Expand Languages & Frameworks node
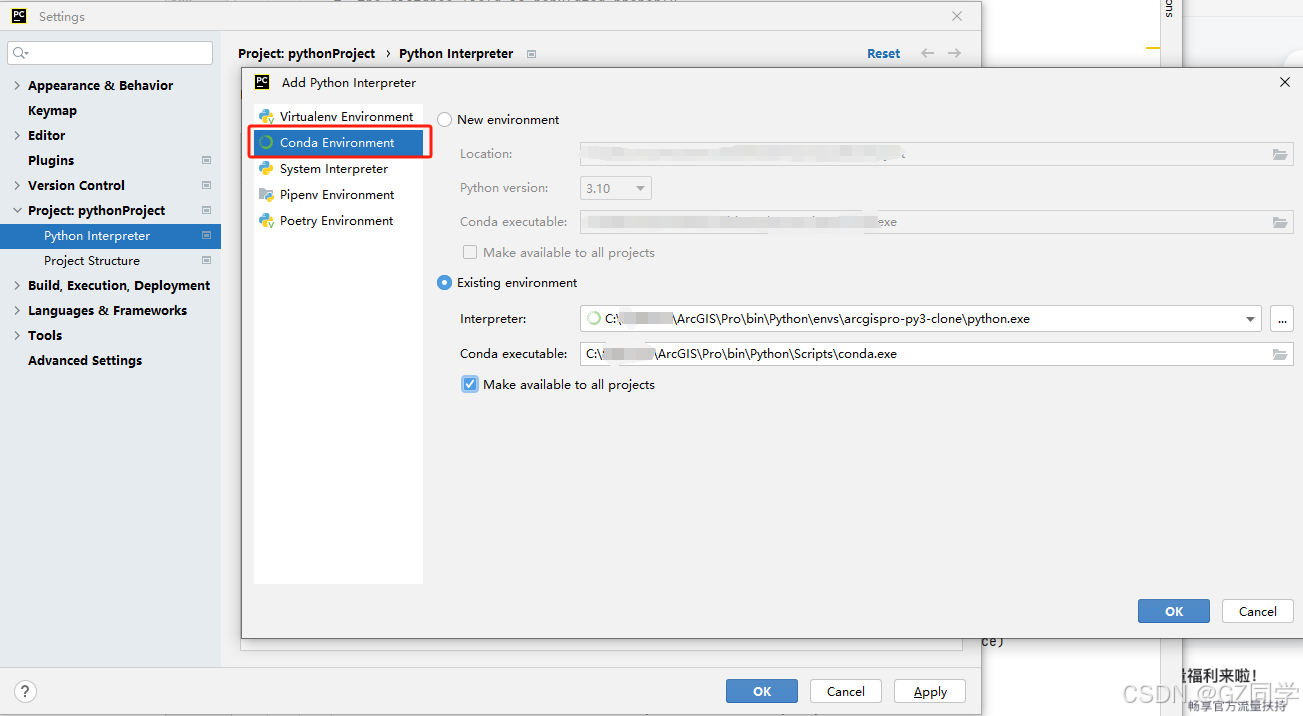This screenshot has width=1303, height=716. click(x=17, y=310)
